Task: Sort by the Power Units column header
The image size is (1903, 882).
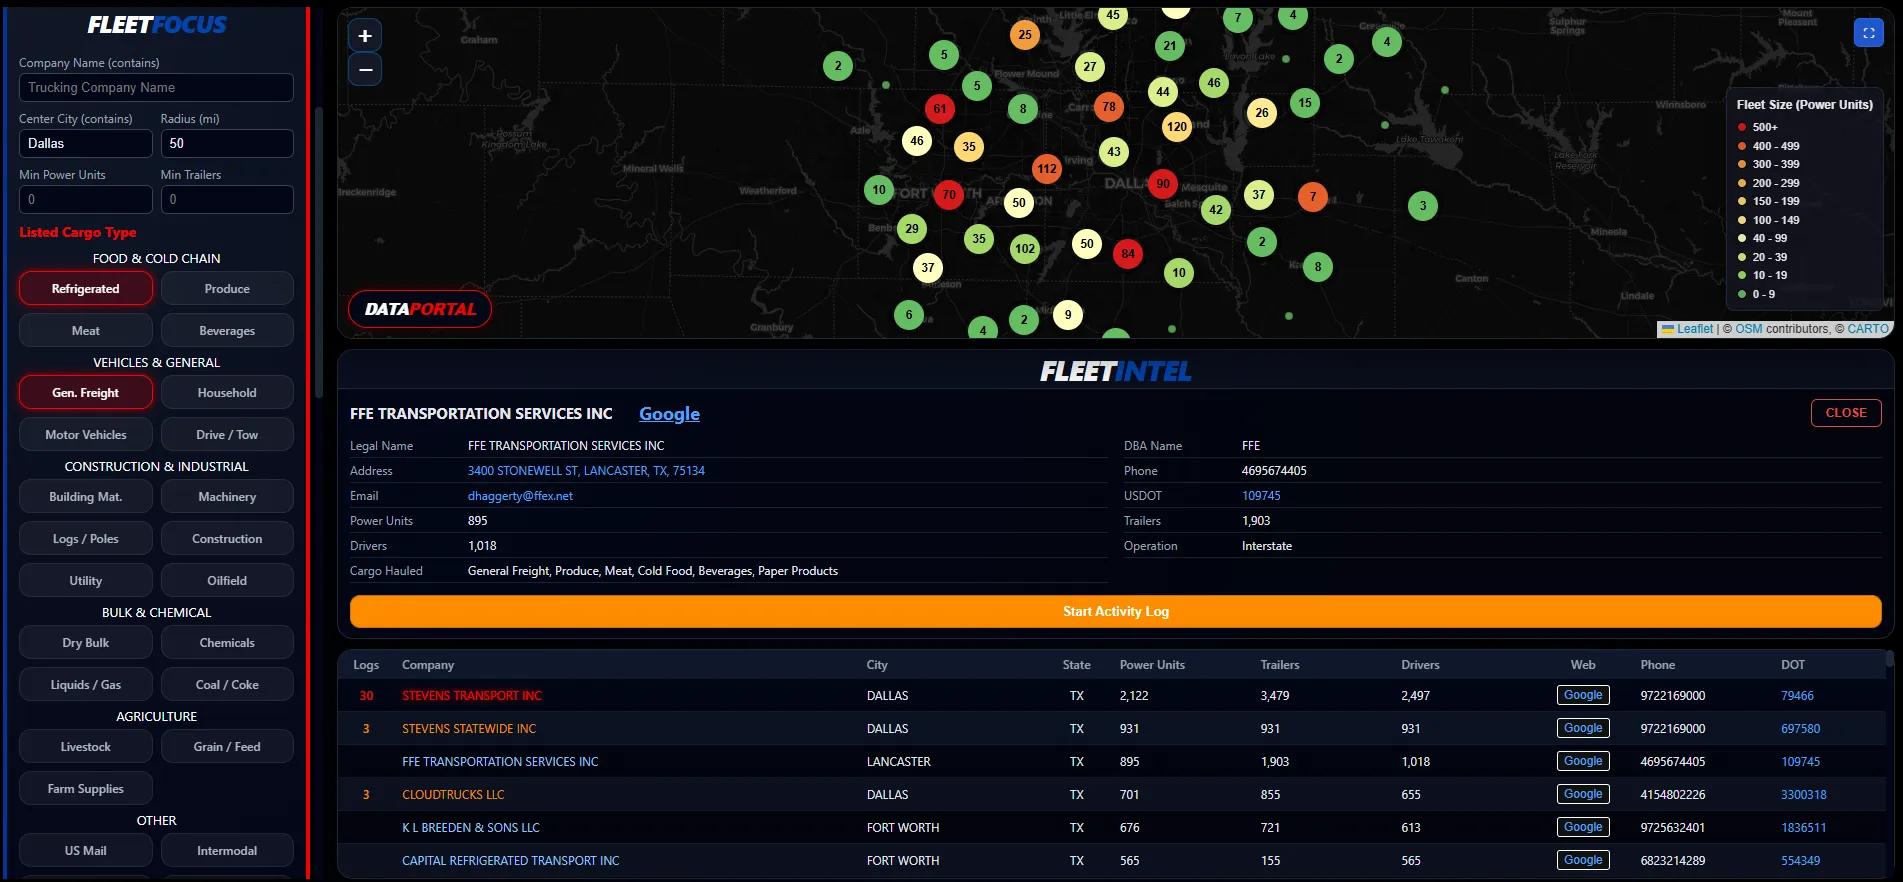Action: point(1152,665)
